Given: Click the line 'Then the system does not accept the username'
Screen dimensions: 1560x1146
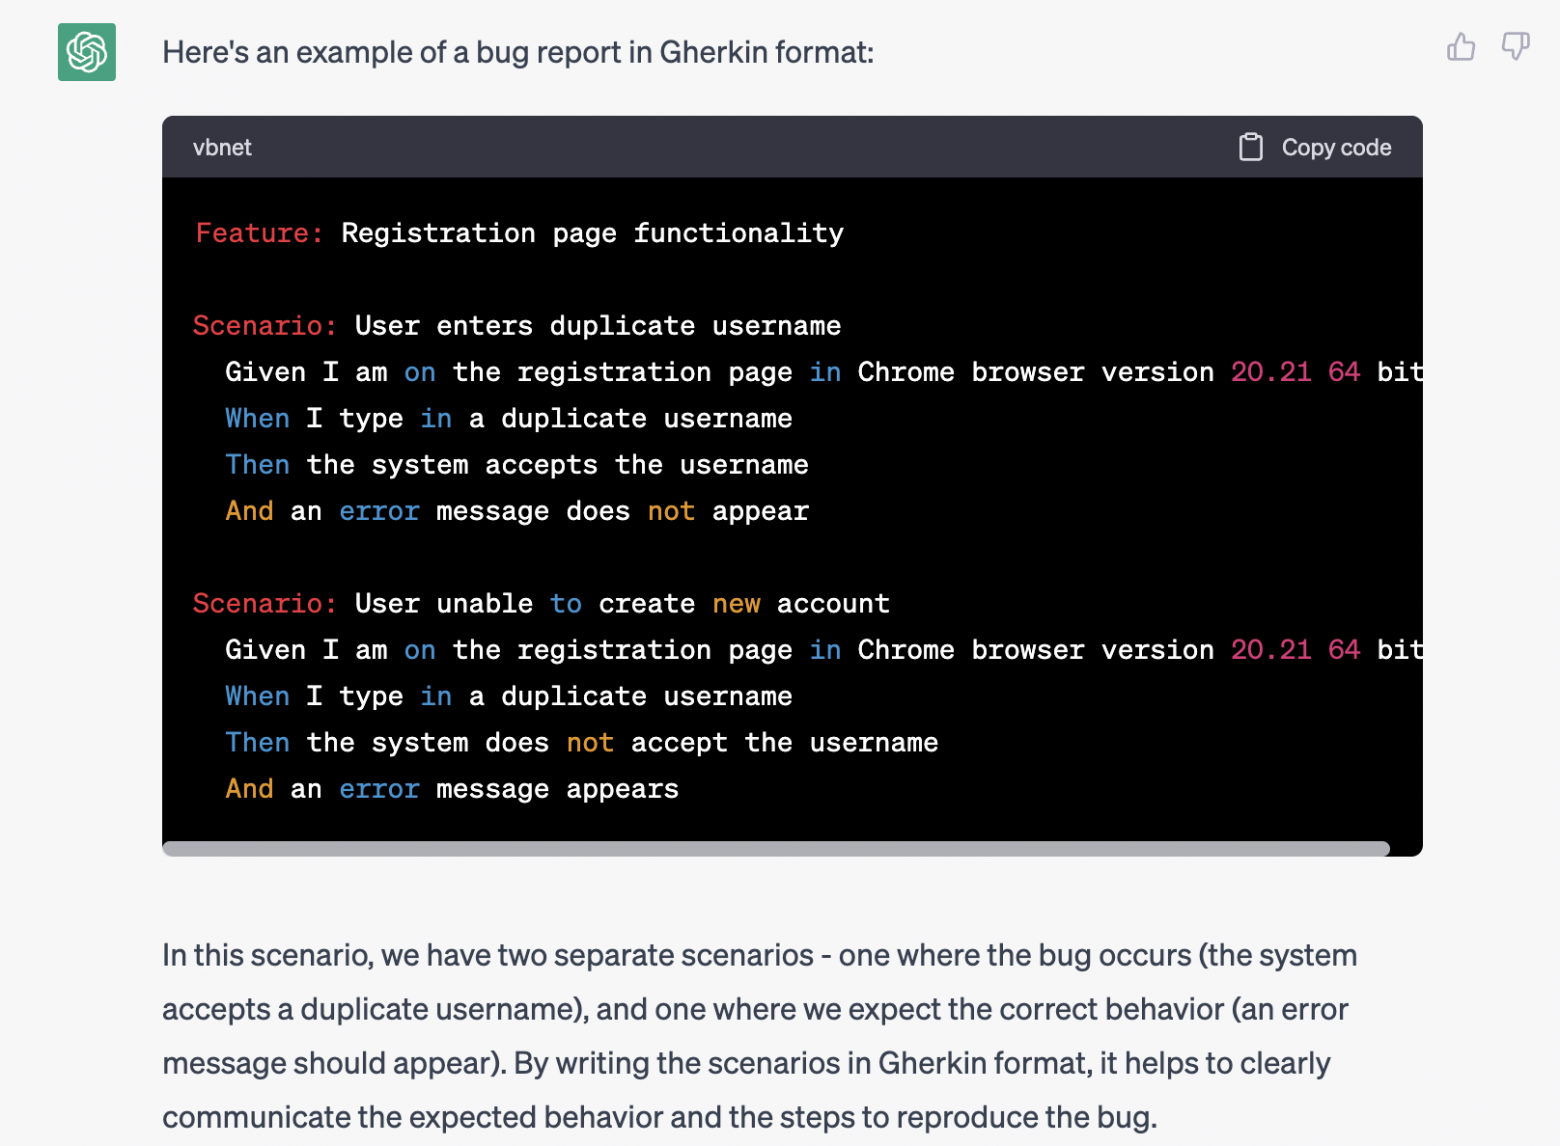Looking at the screenshot, I should coord(582,743).
